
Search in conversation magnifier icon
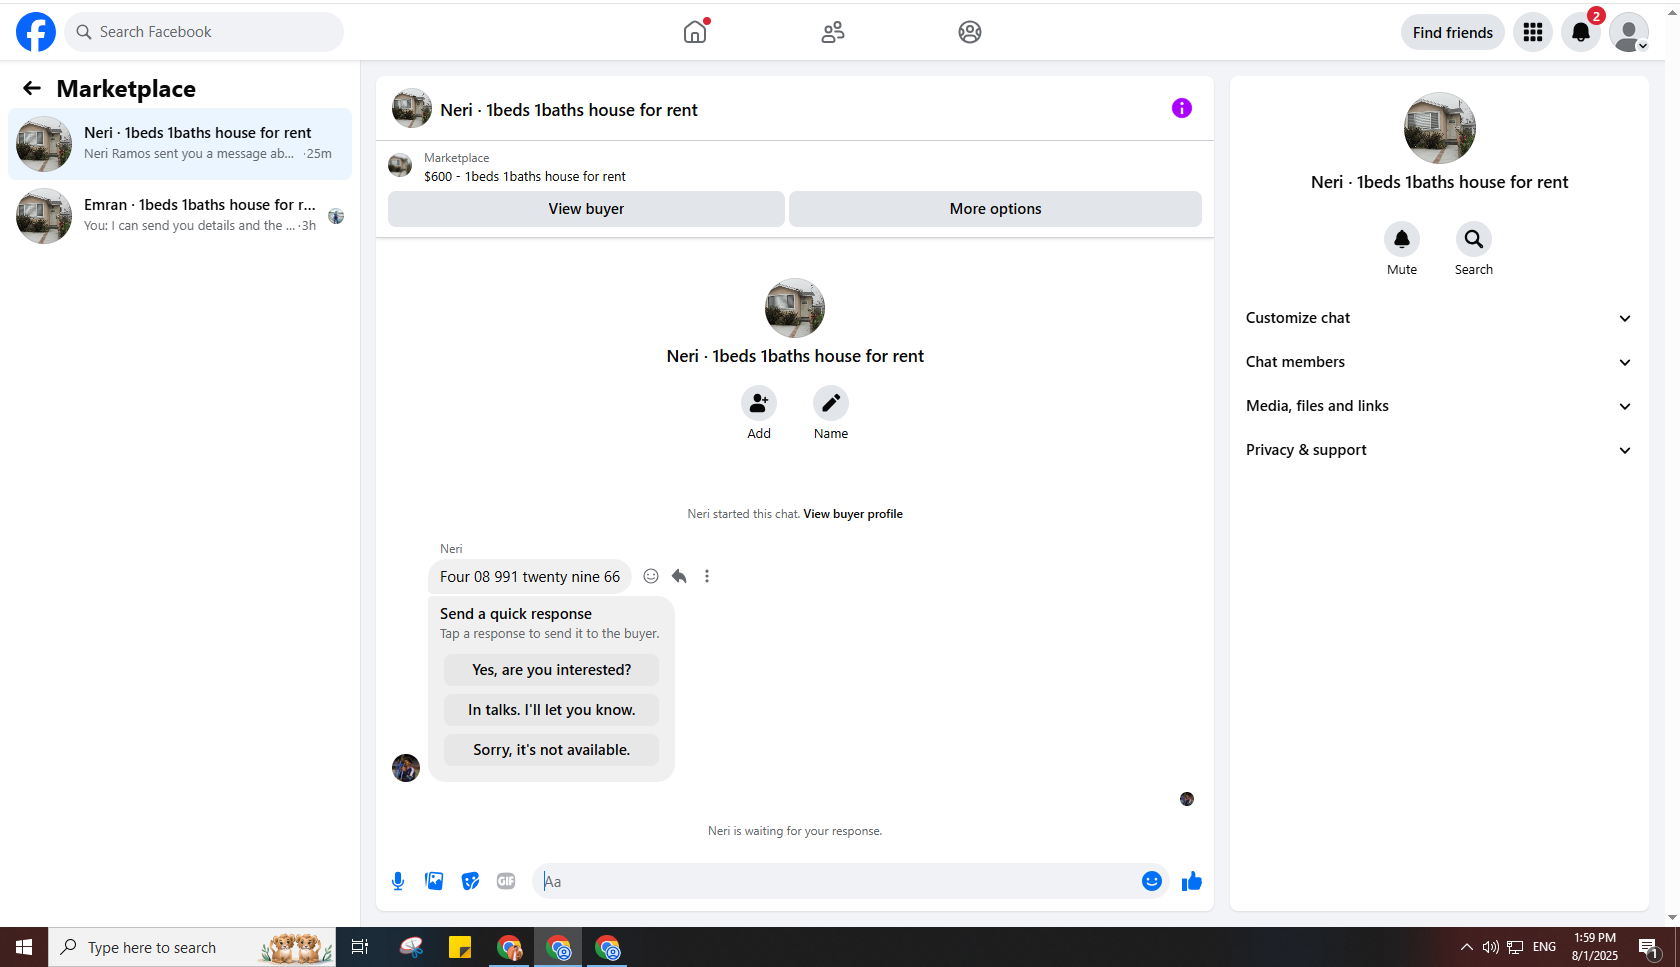(1474, 239)
